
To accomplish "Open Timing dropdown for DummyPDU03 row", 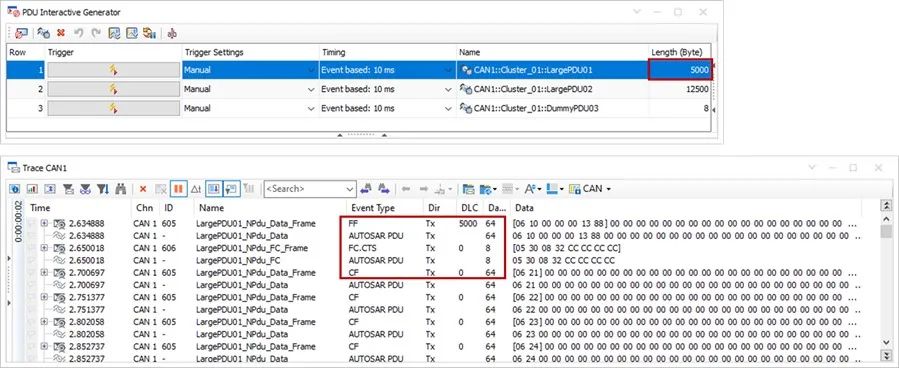I will coord(449,108).
